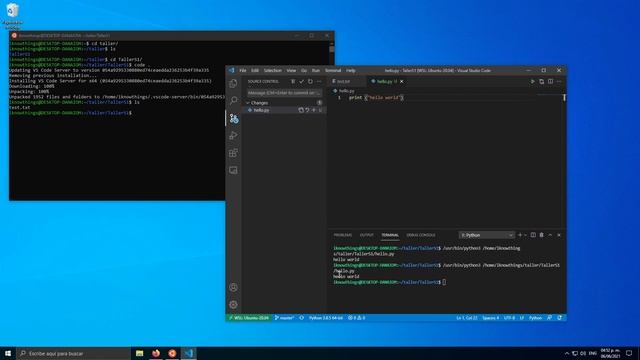Open Firefox from the taskbar

click(156, 353)
